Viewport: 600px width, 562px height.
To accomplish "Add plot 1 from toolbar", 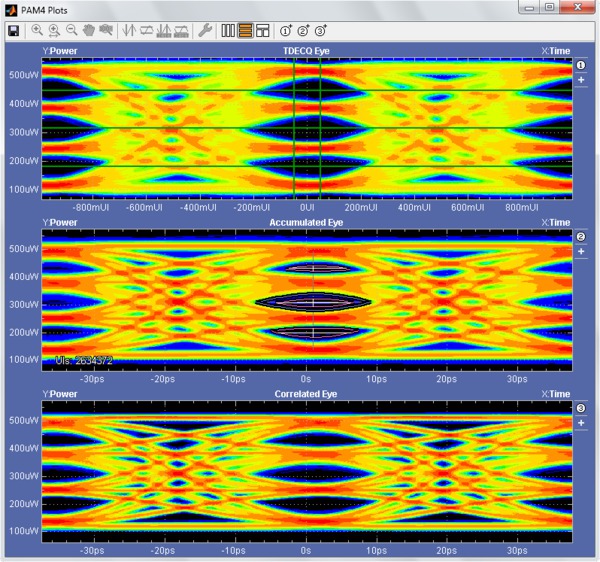I will pos(286,31).
